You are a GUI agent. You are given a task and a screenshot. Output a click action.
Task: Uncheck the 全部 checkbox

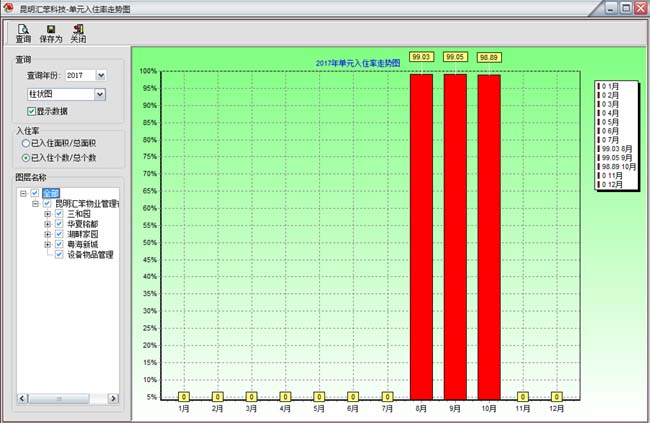pos(35,193)
